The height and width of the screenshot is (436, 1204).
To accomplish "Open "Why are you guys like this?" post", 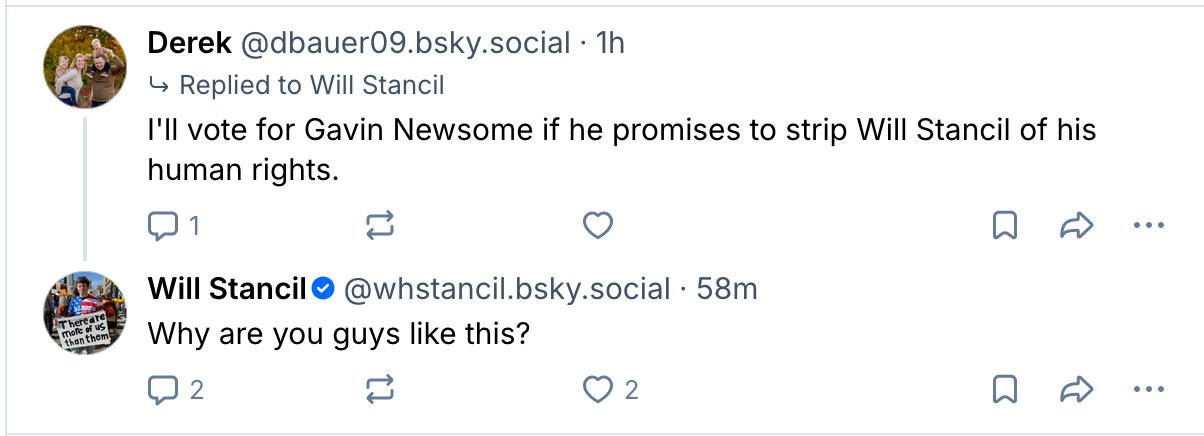I will (338, 334).
